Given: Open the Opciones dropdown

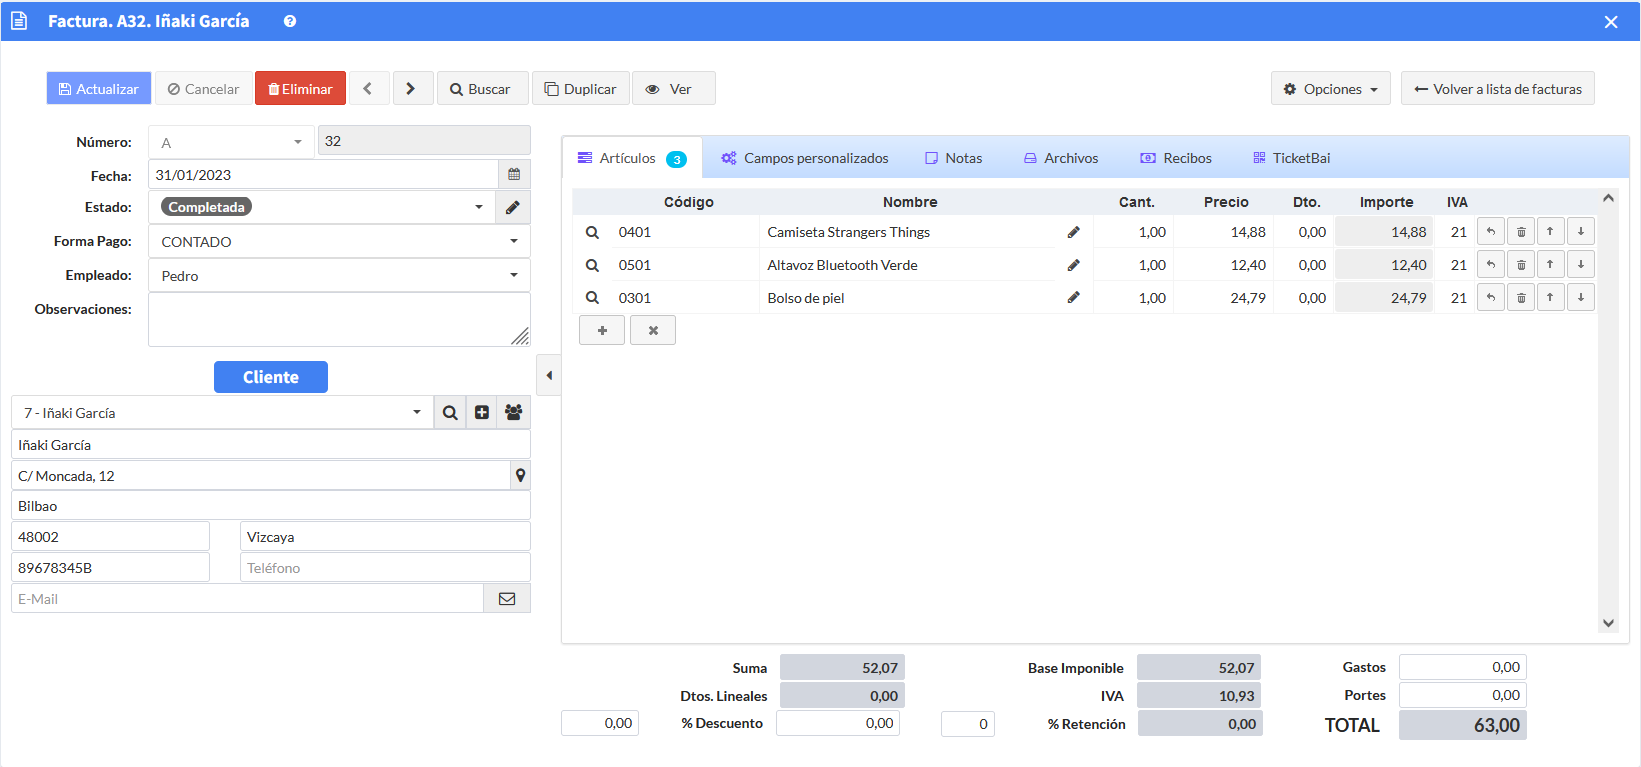Looking at the screenshot, I should (1331, 89).
